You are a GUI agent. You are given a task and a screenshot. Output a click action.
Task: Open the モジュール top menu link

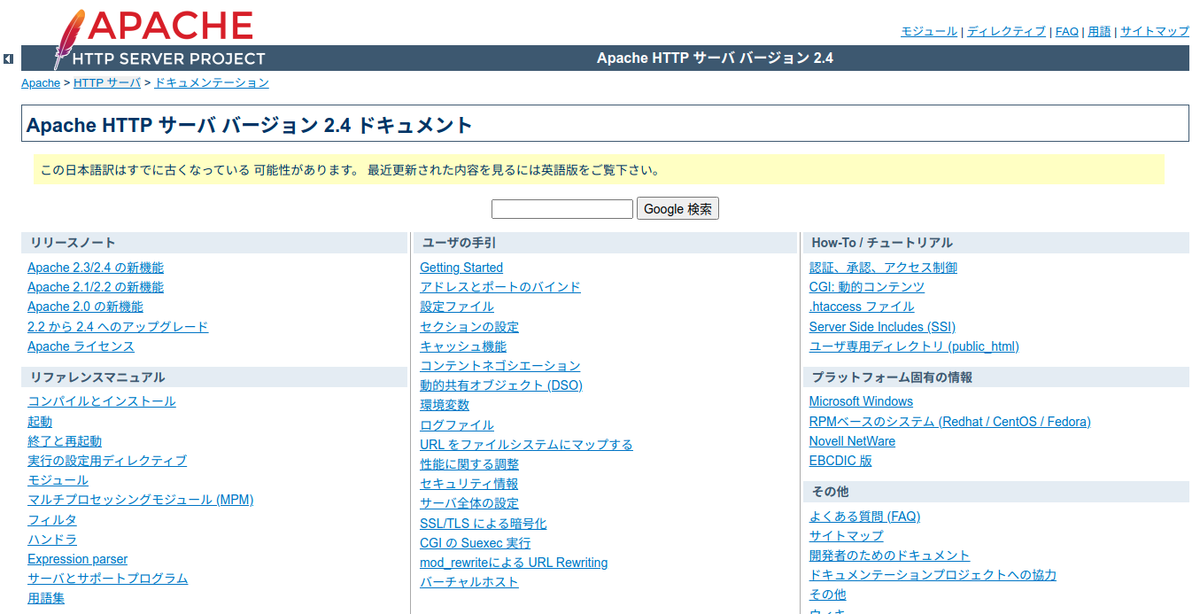click(929, 32)
